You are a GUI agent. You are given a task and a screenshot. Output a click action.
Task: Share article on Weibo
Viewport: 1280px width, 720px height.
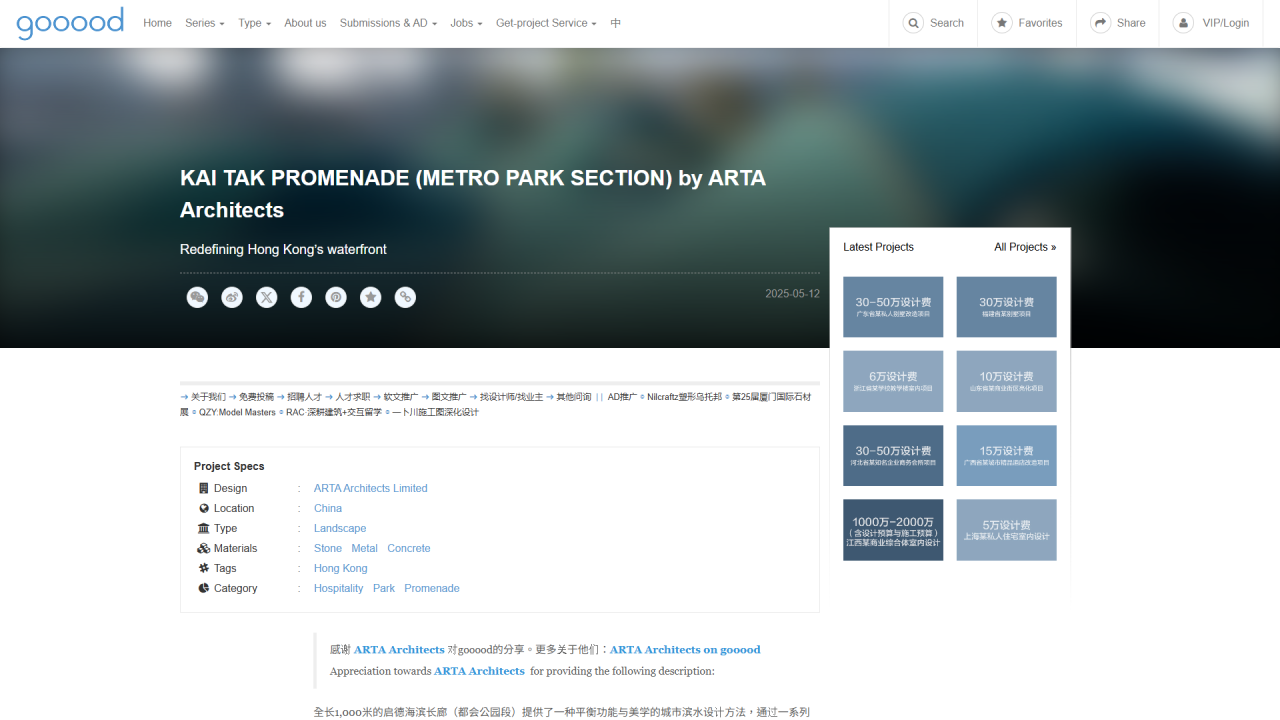[x=232, y=297]
